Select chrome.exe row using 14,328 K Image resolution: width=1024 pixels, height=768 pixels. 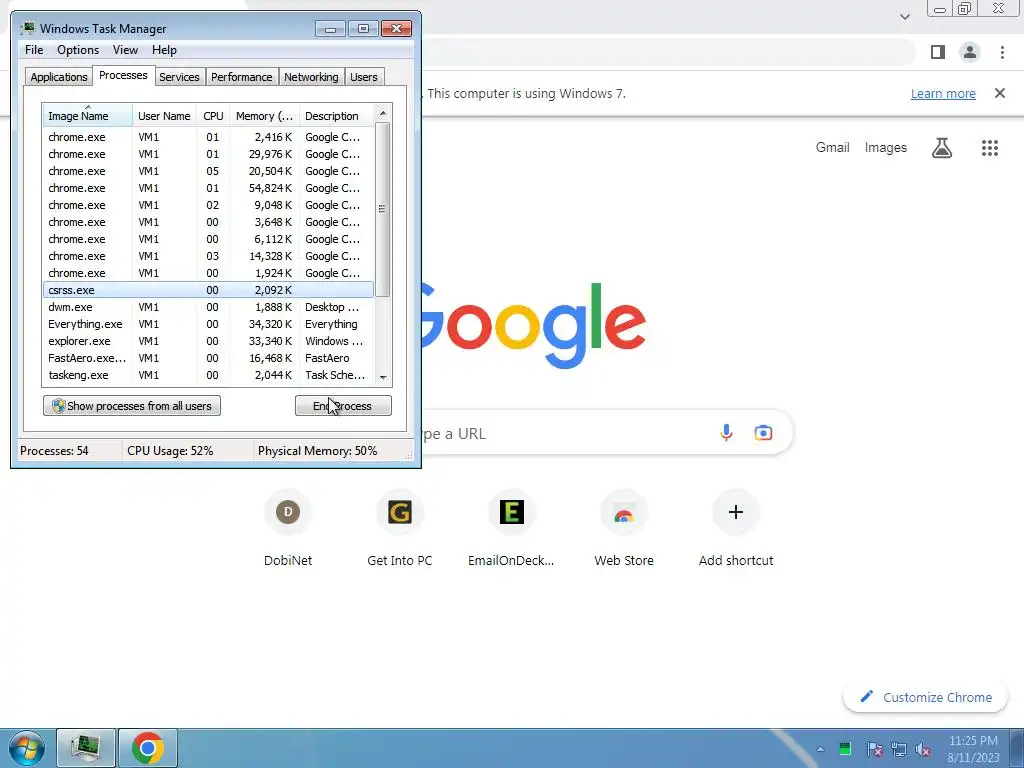coord(208,256)
